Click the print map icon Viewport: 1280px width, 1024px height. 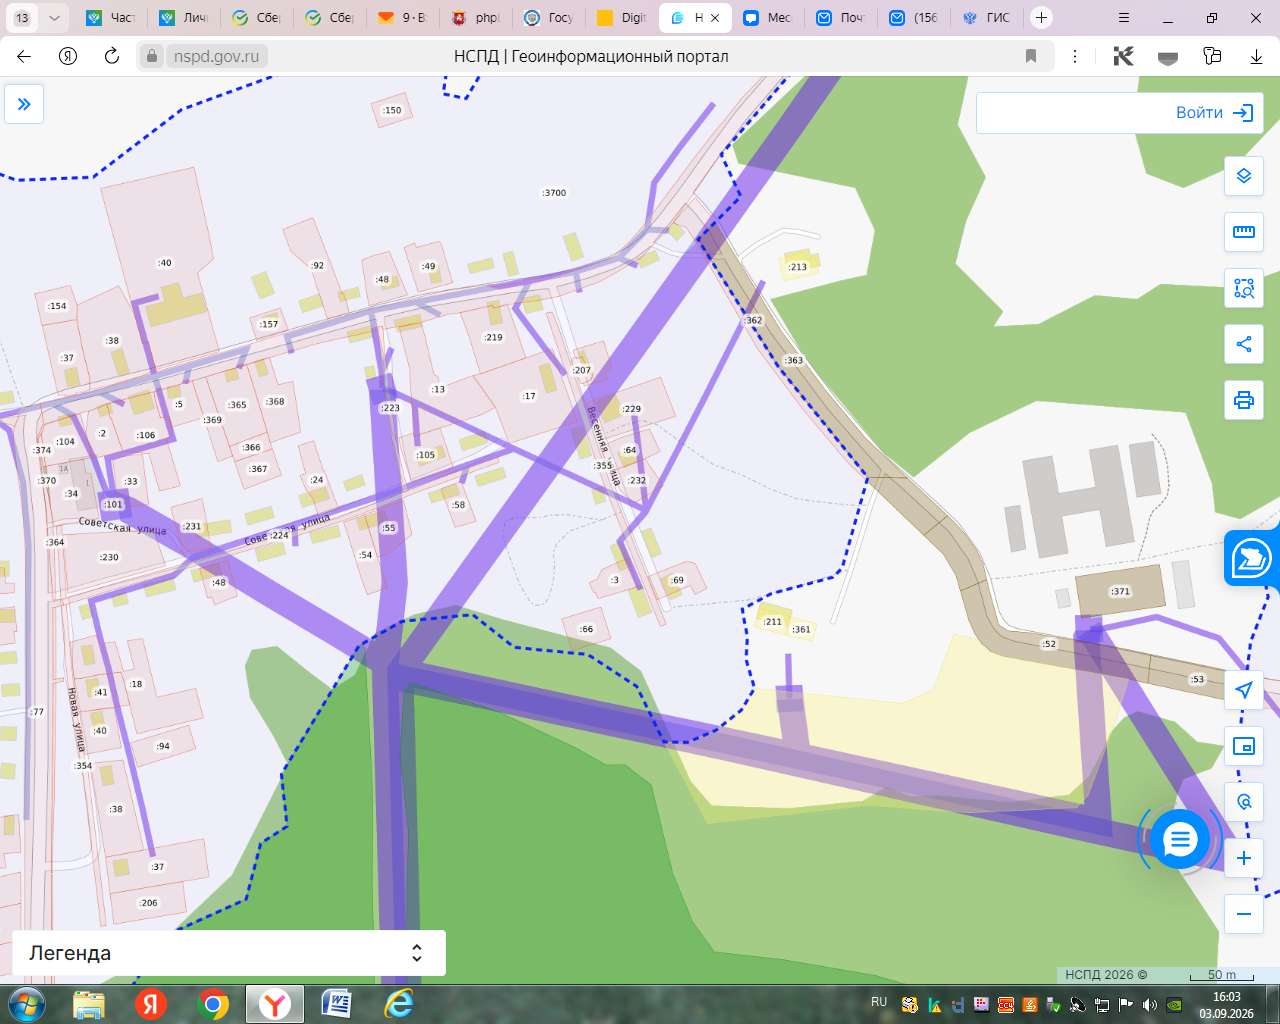point(1244,400)
